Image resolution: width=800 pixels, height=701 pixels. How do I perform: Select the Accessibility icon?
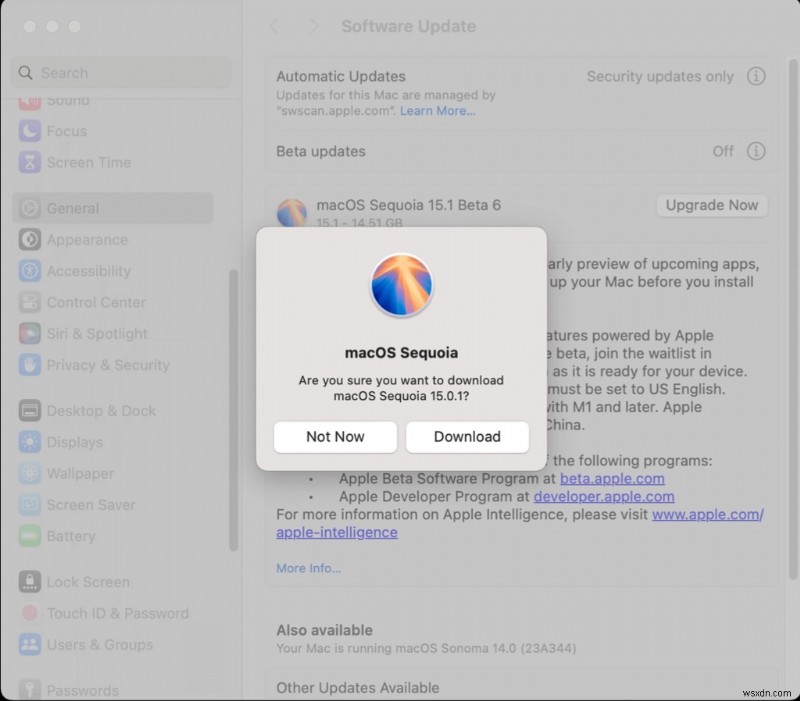[x=30, y=271]
